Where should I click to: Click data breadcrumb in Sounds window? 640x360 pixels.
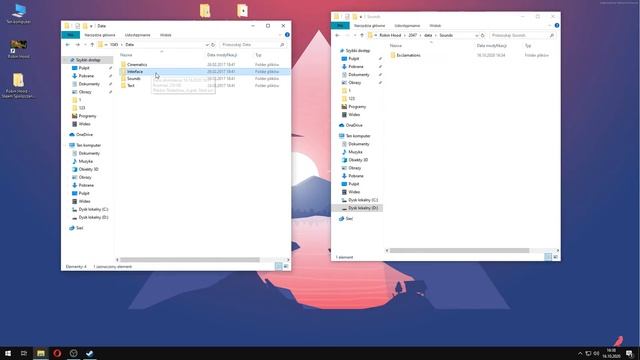428,36
